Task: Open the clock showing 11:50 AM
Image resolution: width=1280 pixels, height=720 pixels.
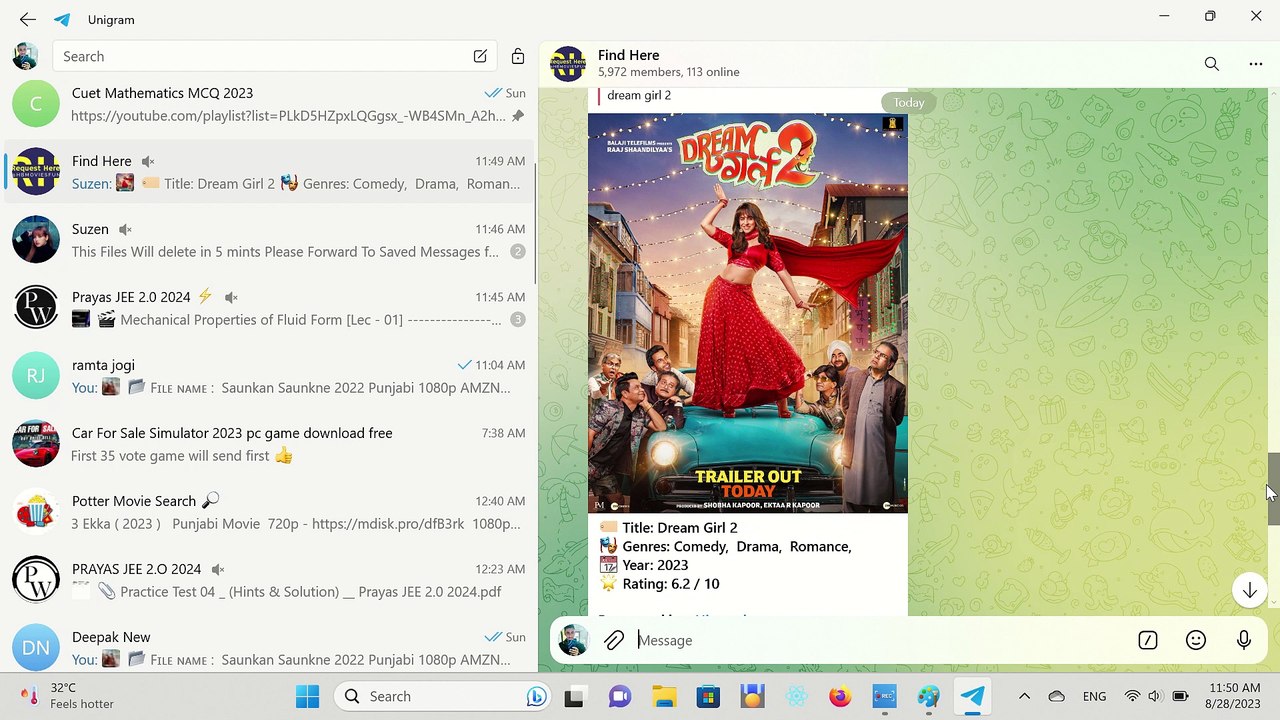Action: coord(1234,696)
